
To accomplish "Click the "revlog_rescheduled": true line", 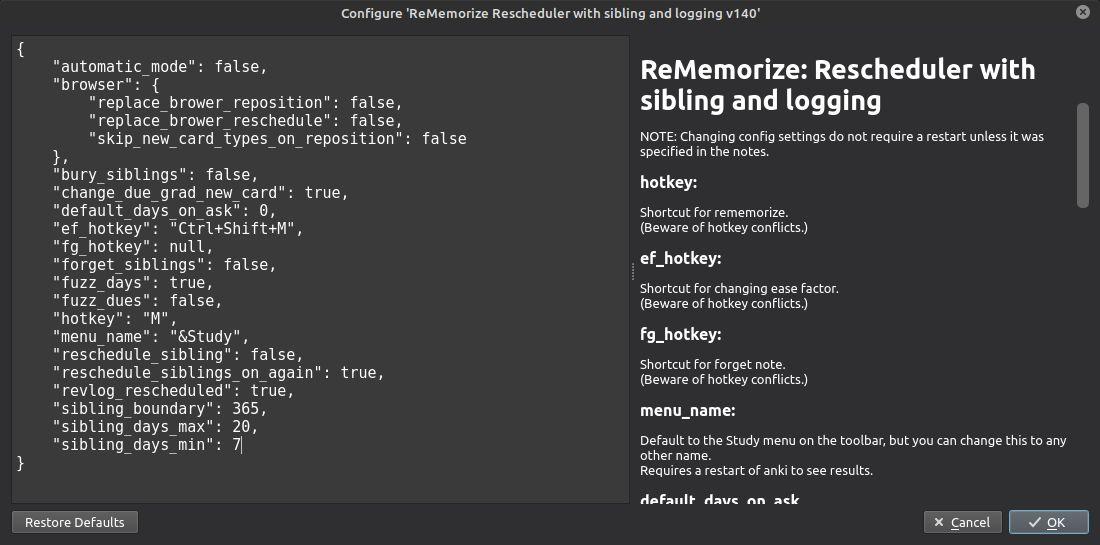I will (174, 391).
